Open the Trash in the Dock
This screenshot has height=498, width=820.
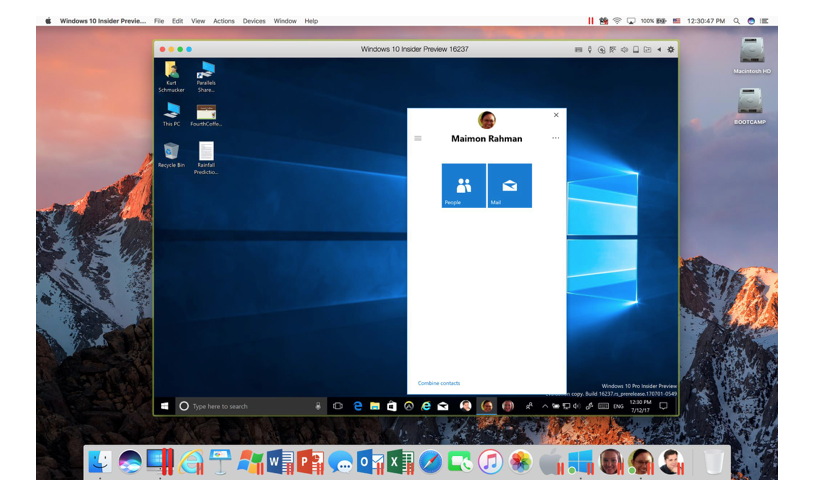(713, 462)
